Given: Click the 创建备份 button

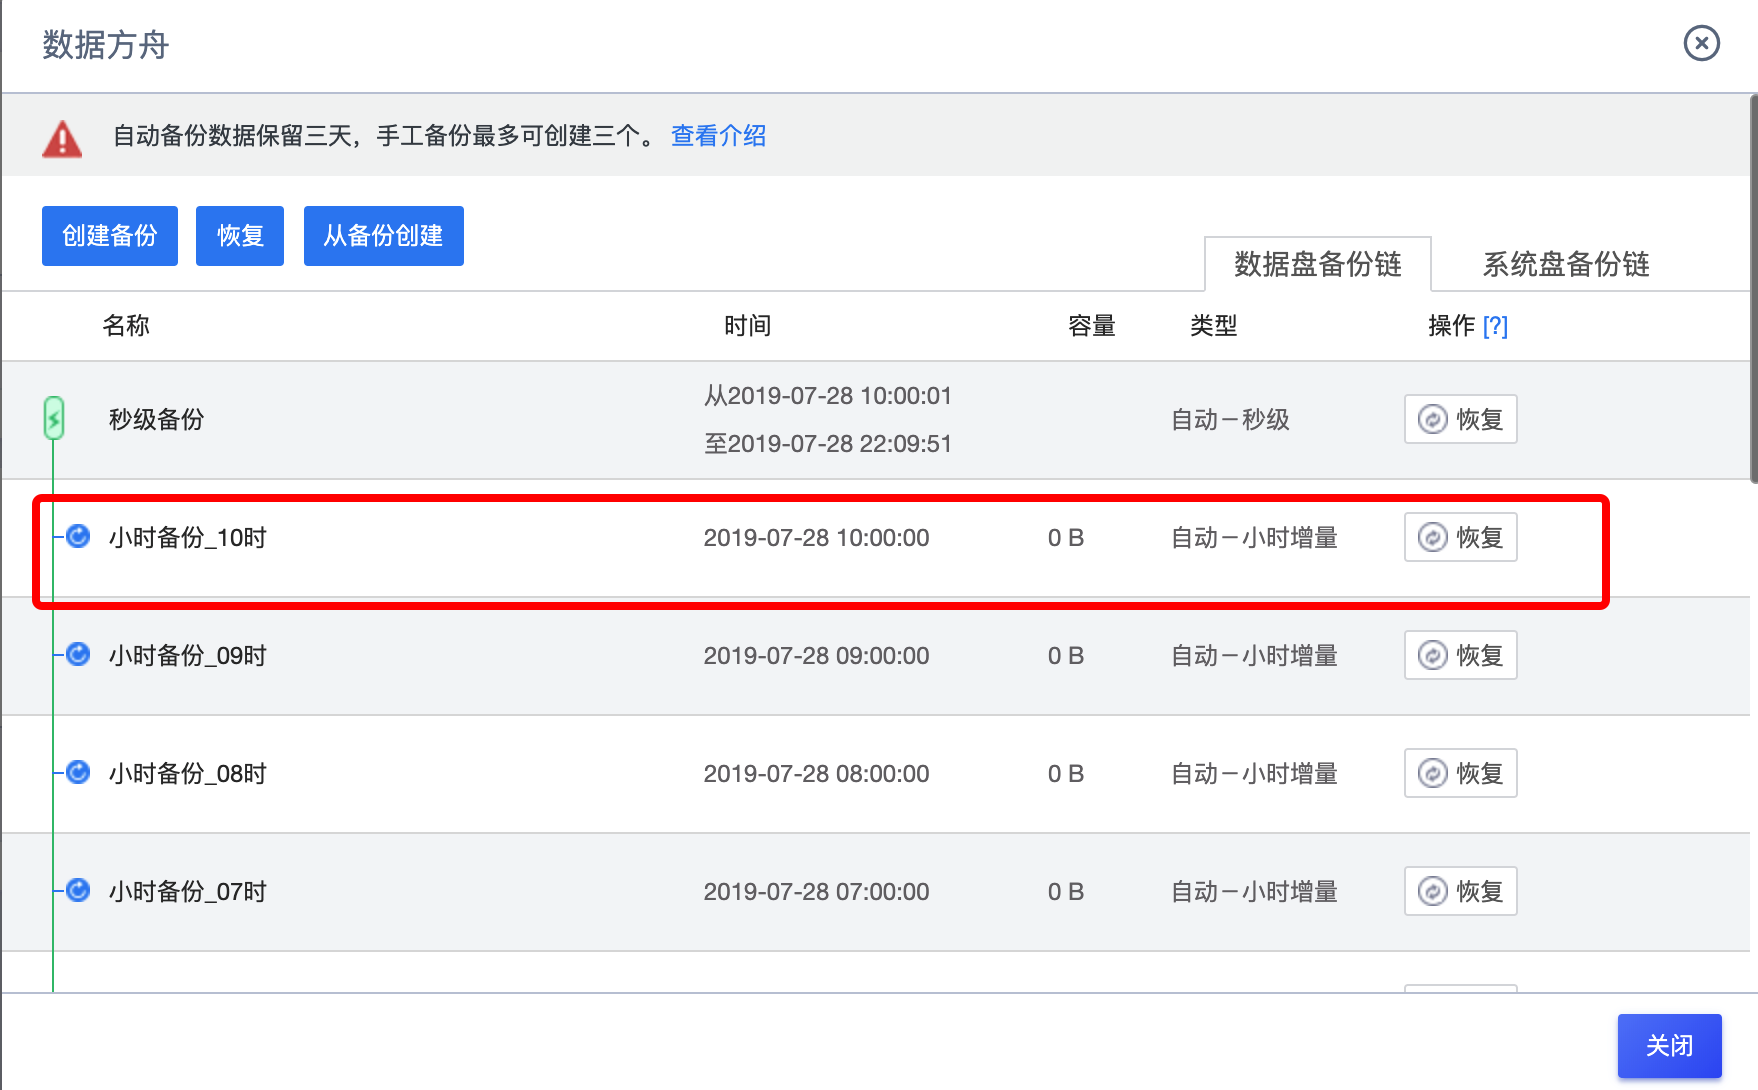Looking at the screenshot, I should tap(110, 236).
